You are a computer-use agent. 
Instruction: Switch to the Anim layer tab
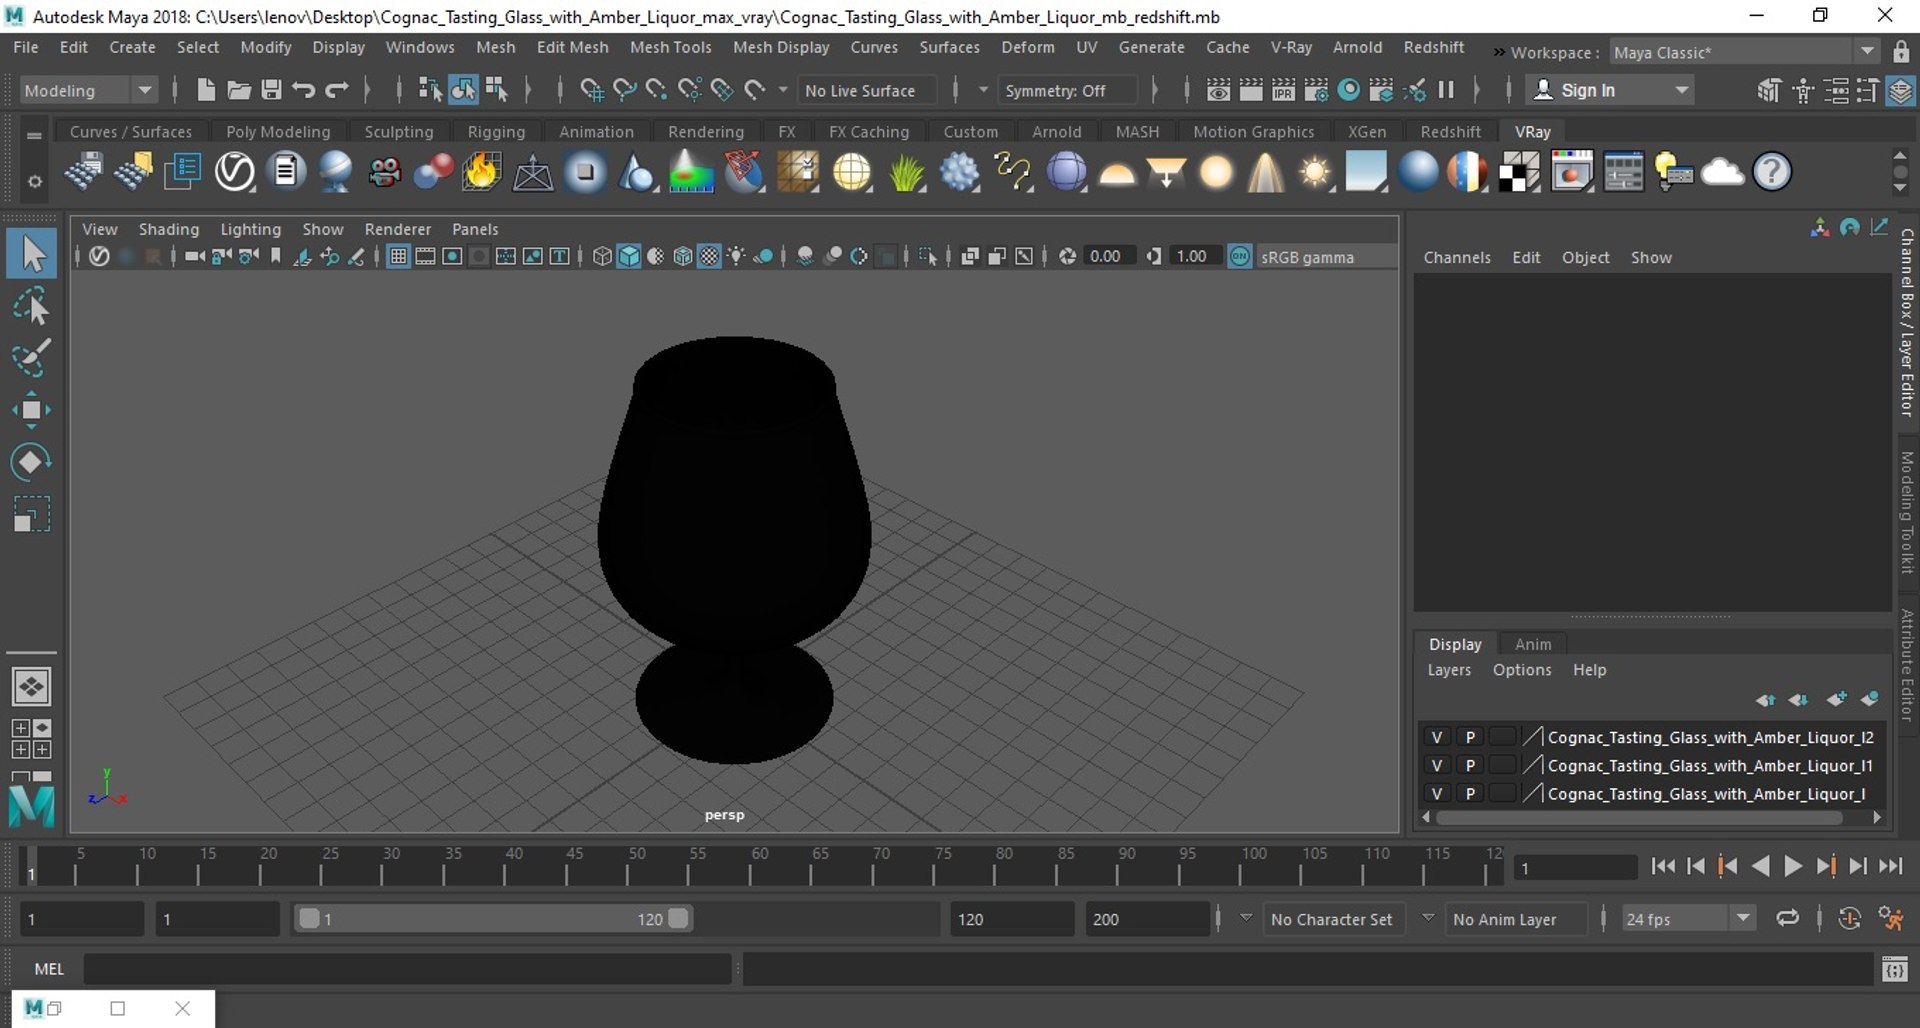(1532, 644)
